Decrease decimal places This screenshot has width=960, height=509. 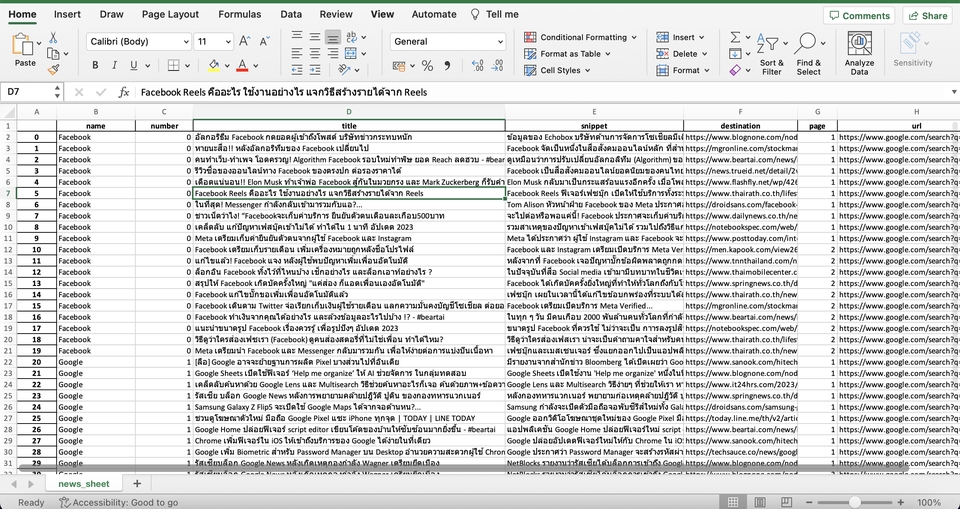tap(496, 66)
